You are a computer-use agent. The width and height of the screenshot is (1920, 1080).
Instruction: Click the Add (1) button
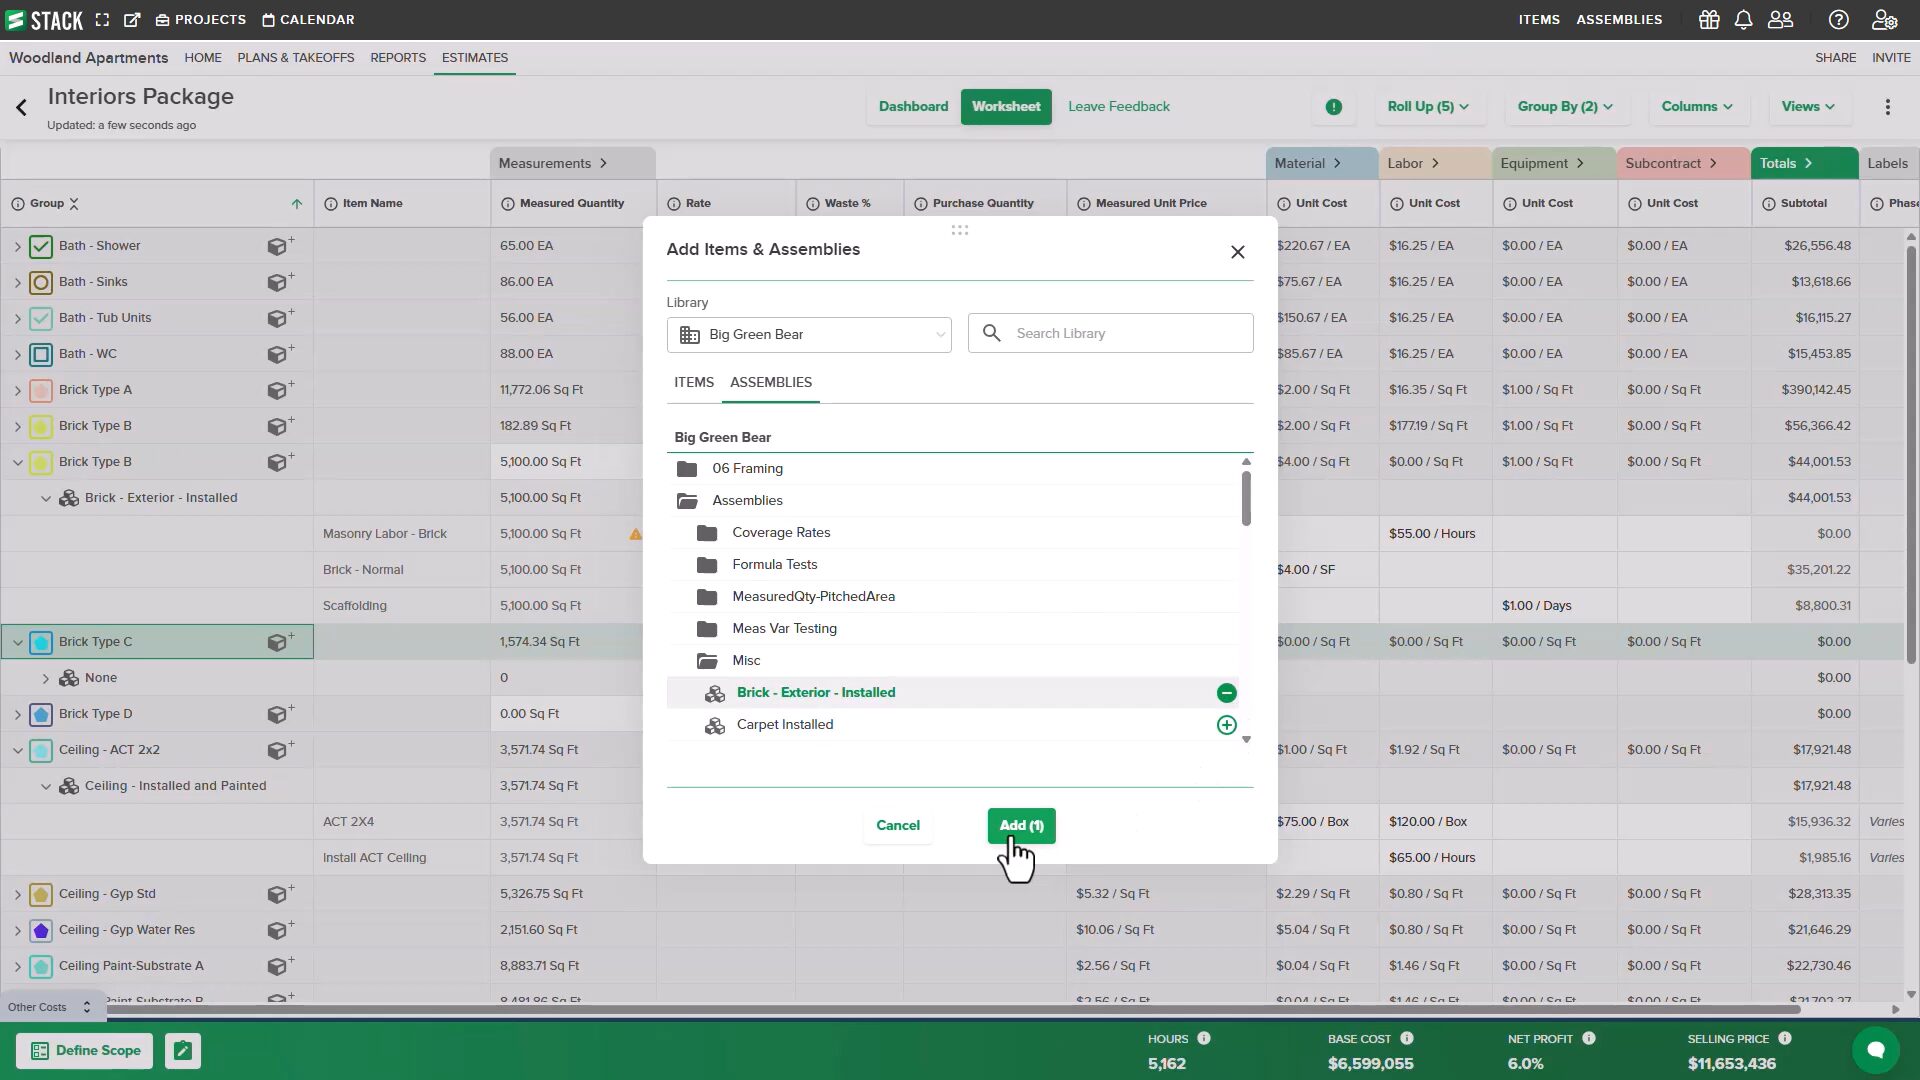(1020, 825)
